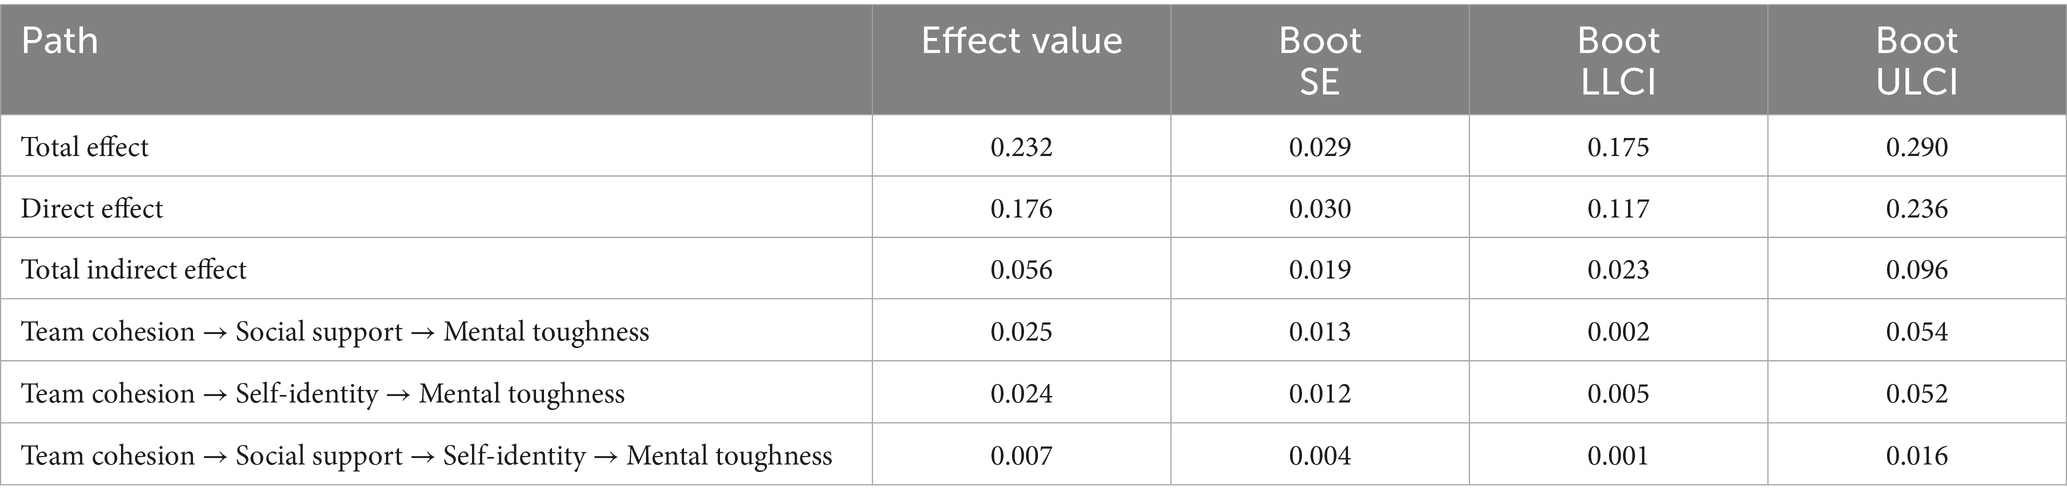This screenshot has width=2067, height=503.
Task: Click the Effect value column header
Action: point(1021,41)
